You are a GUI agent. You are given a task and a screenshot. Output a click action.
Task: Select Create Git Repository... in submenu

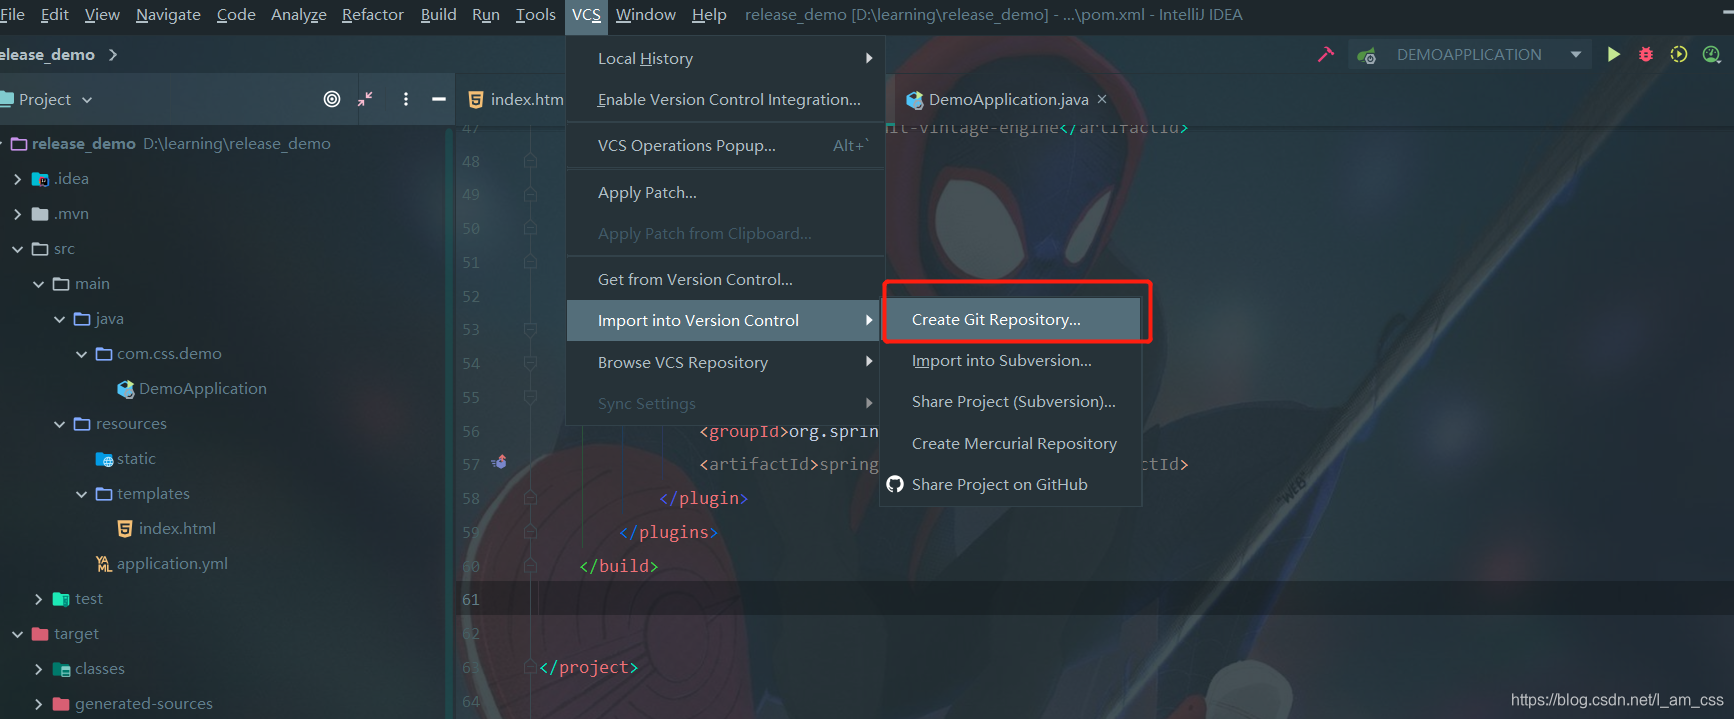coord(1012,319)
